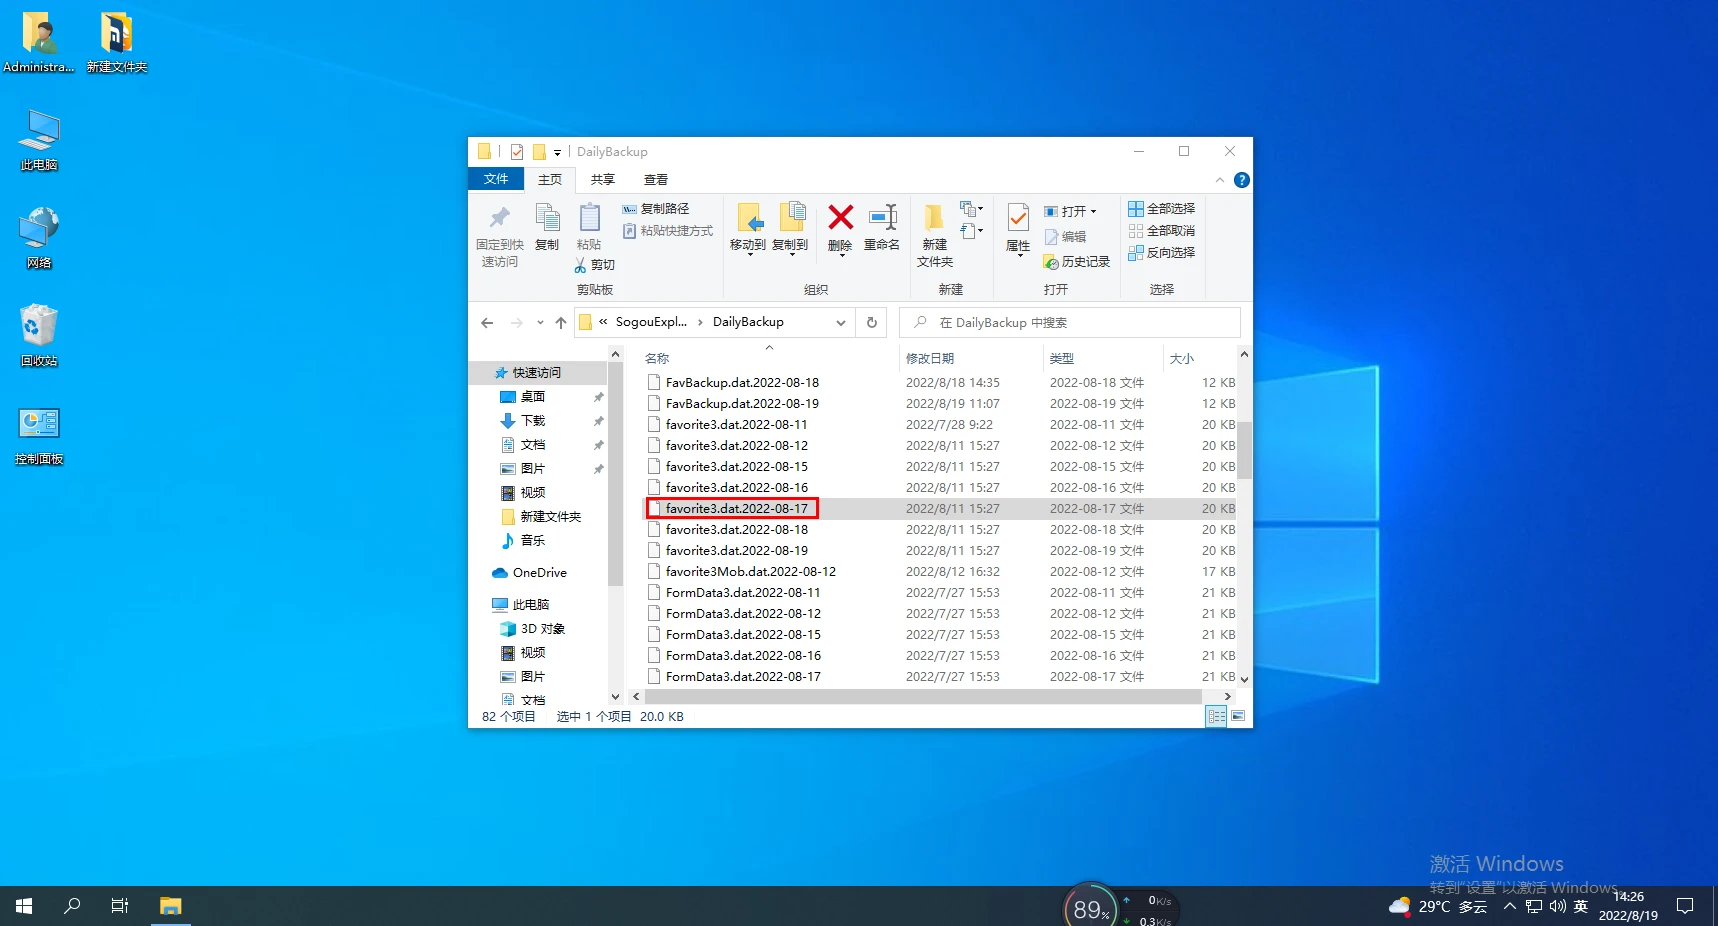Open the Easy access dropdown
Image resolution: width=1718 pixels, height=926 pixels.
(972, 231)
